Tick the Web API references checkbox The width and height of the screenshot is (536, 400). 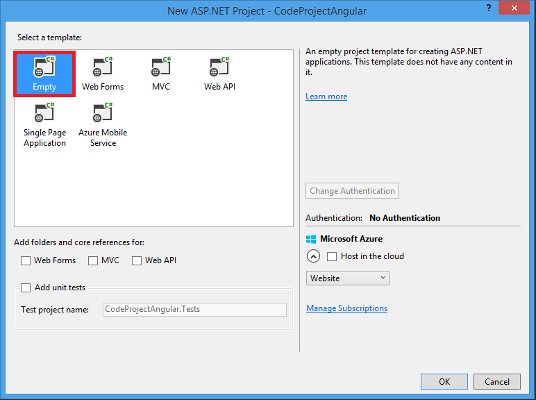click(137, 261)
